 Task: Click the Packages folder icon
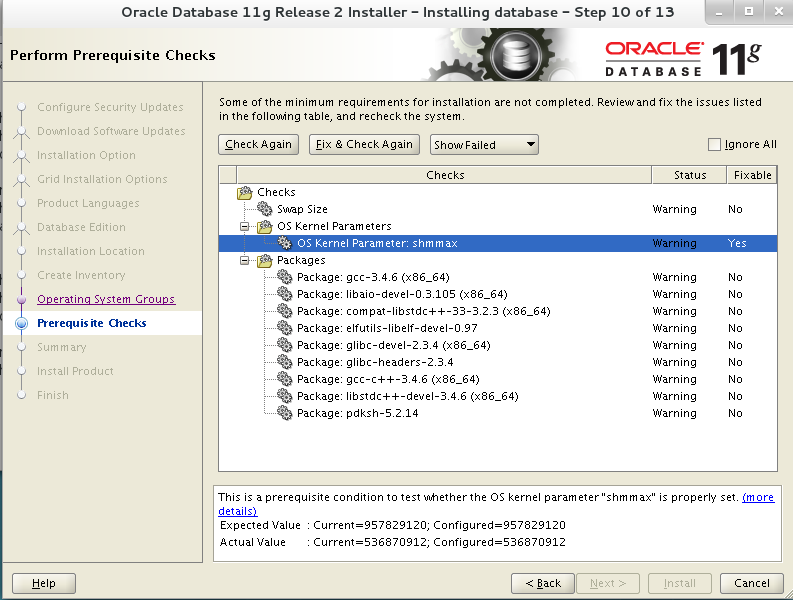pyautogui.click(x=265, y=260)
